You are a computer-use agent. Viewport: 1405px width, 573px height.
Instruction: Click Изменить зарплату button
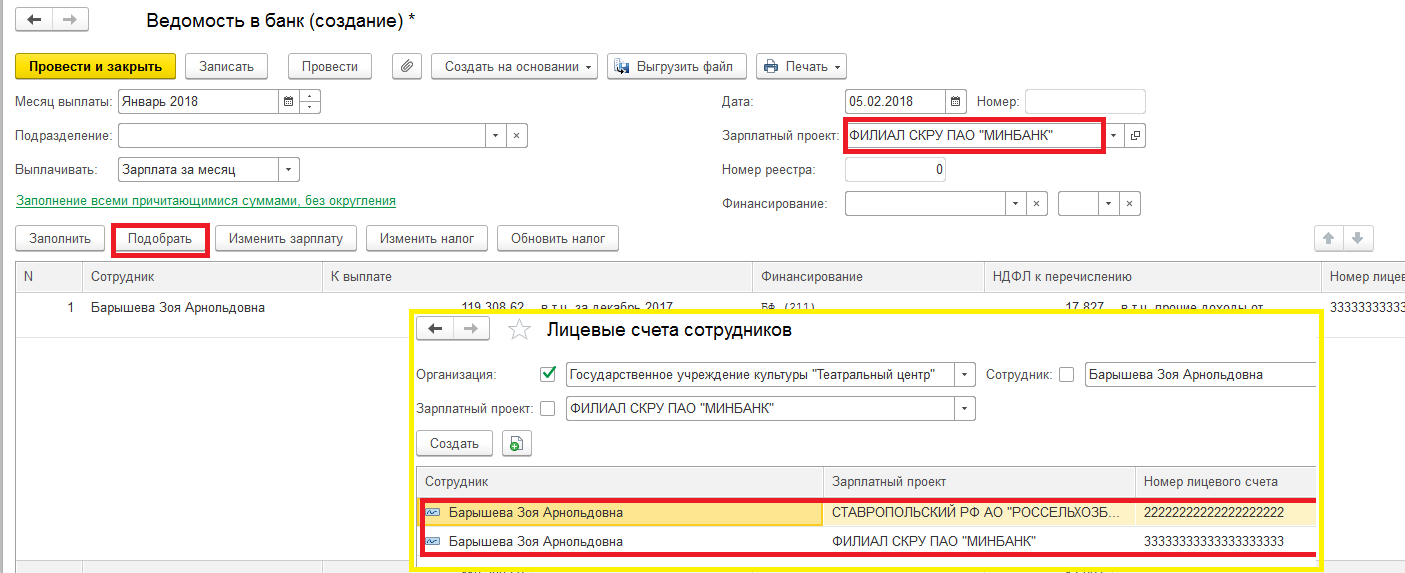(x=286, y=238)
